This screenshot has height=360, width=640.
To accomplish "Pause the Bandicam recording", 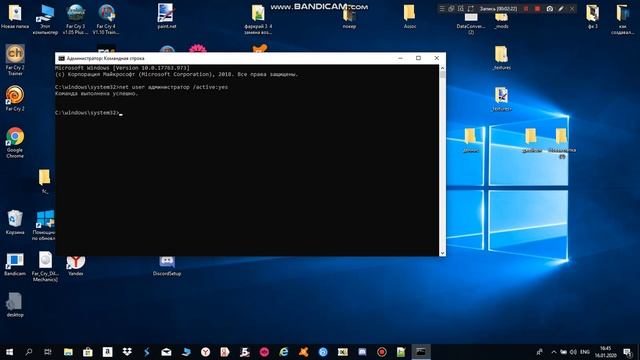I will (x=526, y=9).
